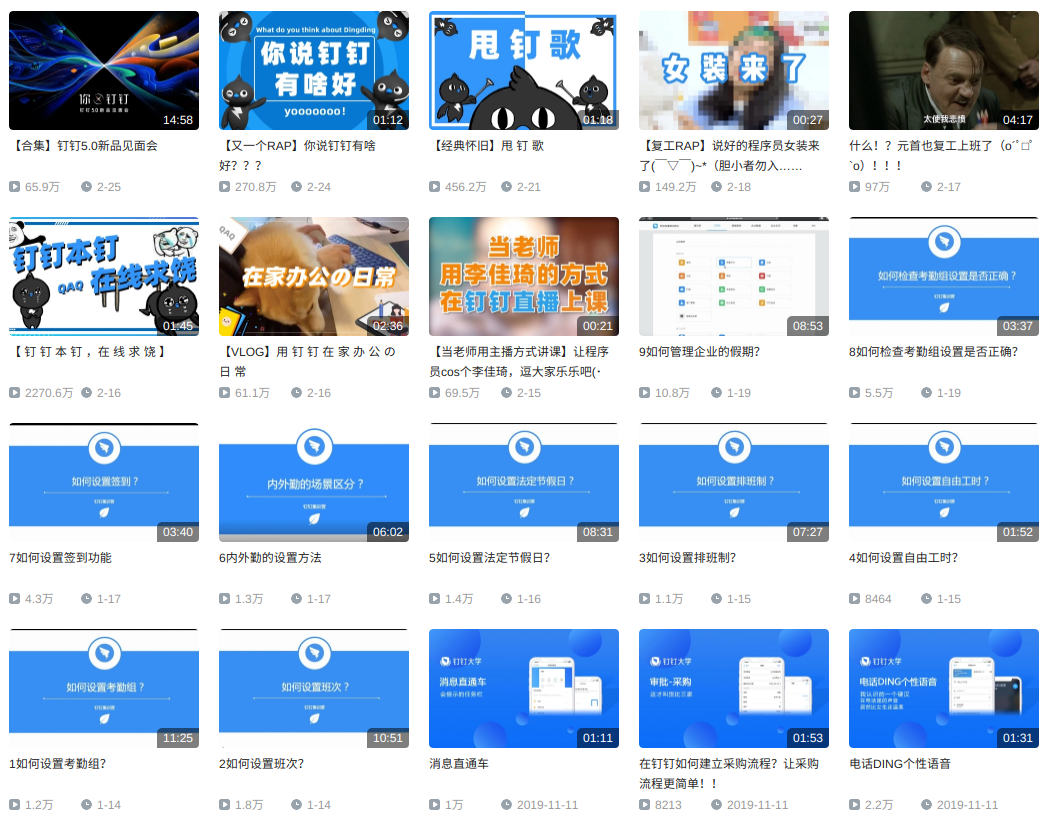Open the 内外勤的场景区分 video thumbnail
Viewport: 1048px width, 837px height.
(313, 482)
